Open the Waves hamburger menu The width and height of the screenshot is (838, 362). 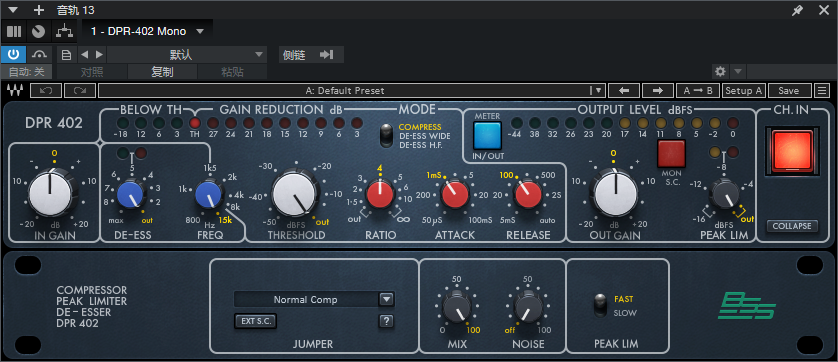821,90
